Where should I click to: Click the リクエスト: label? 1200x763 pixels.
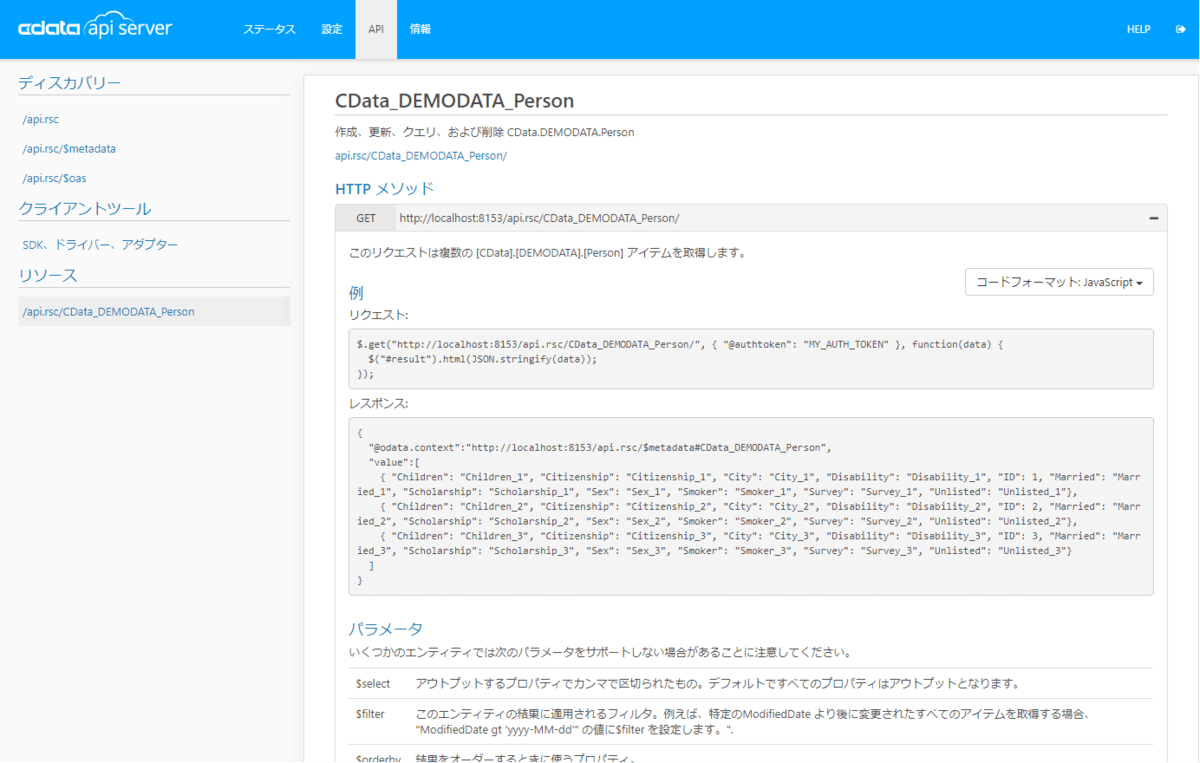(378, 314)
